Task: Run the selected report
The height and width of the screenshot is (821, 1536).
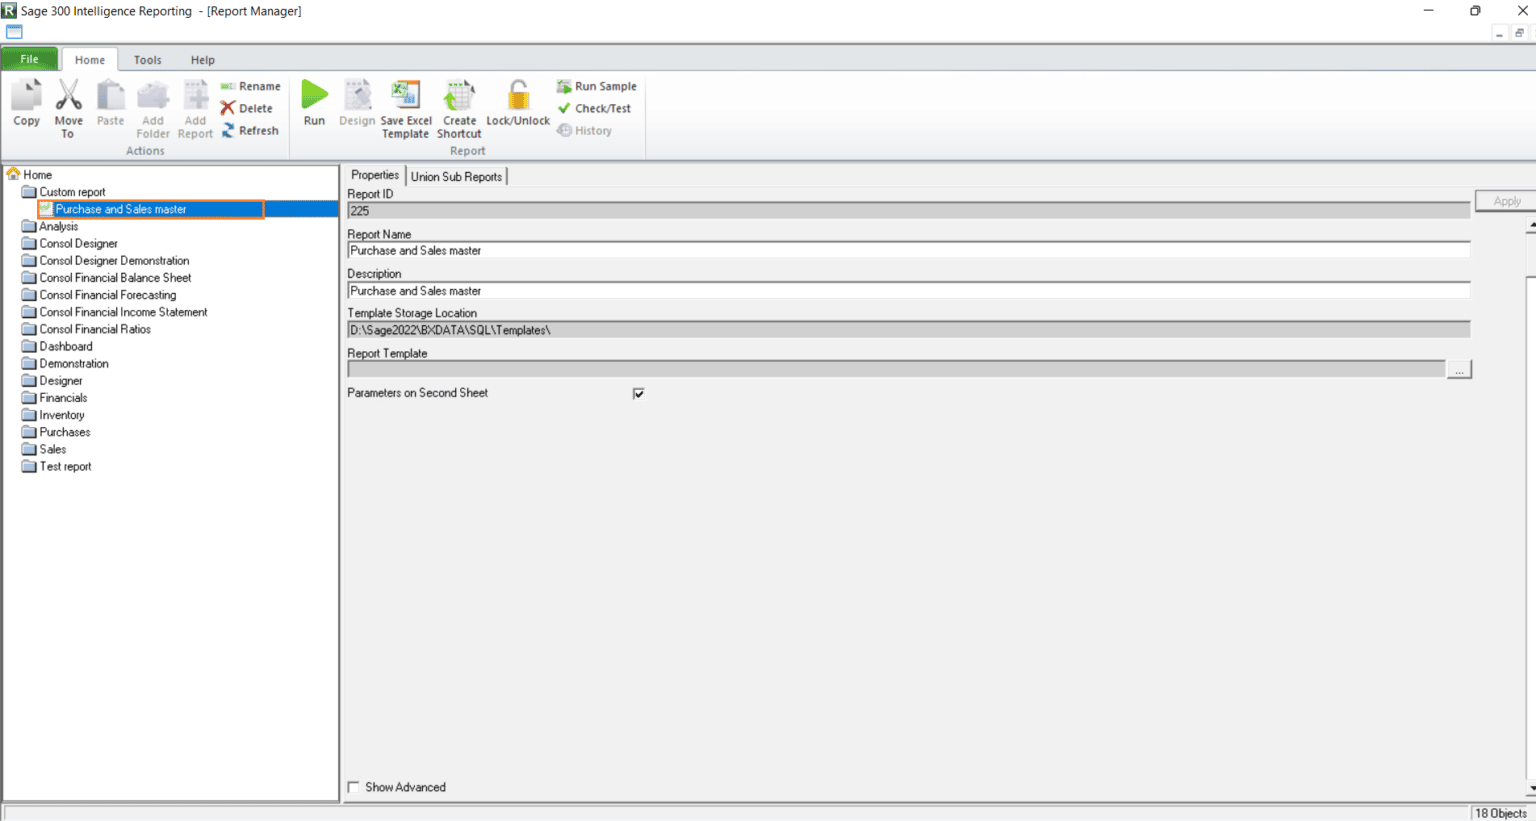Action: (313, 104)
